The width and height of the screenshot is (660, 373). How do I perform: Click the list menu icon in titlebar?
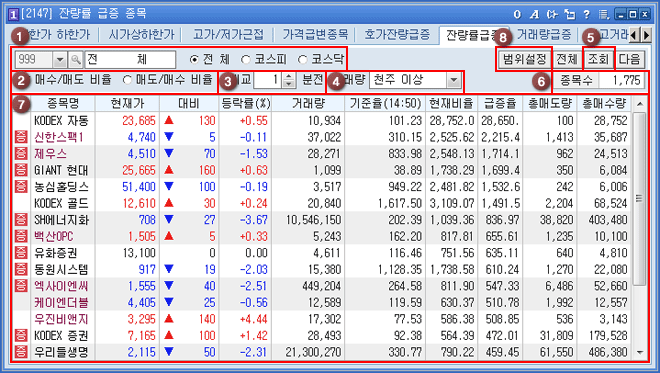coord(604,14)
